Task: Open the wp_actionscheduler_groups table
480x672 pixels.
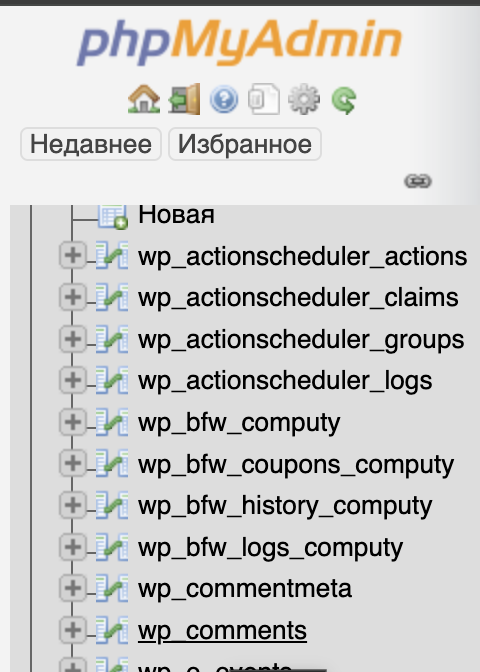Action: [301, 340]
